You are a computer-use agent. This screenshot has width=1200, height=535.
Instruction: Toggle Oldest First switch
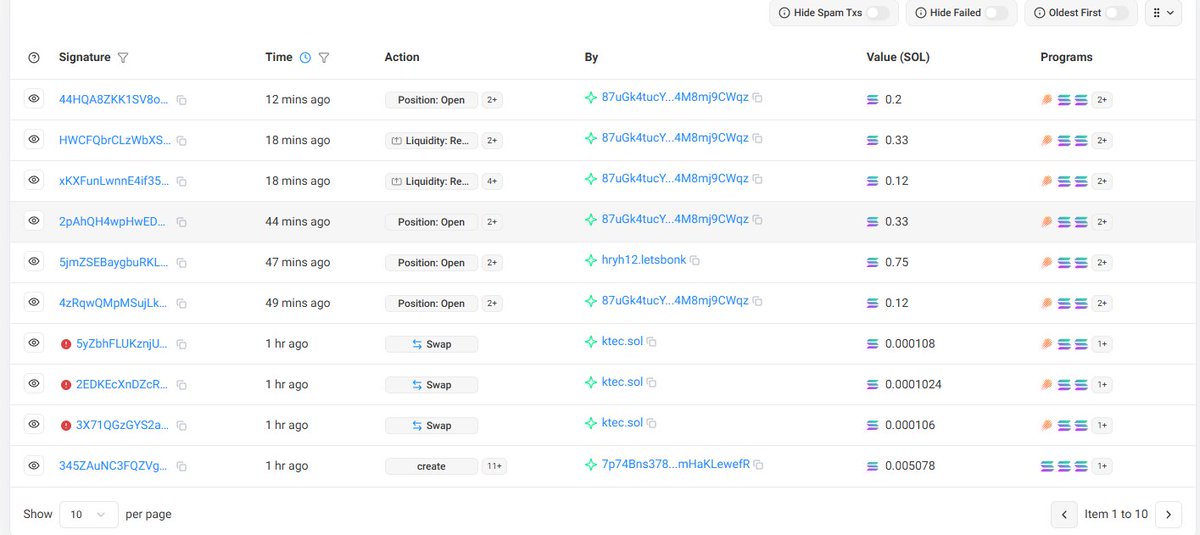click(1117, 13)
